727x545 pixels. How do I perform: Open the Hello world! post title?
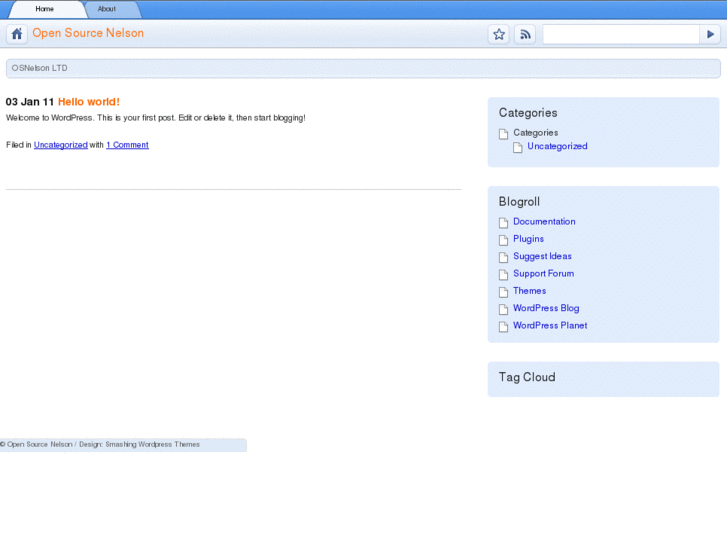[89, 102]
